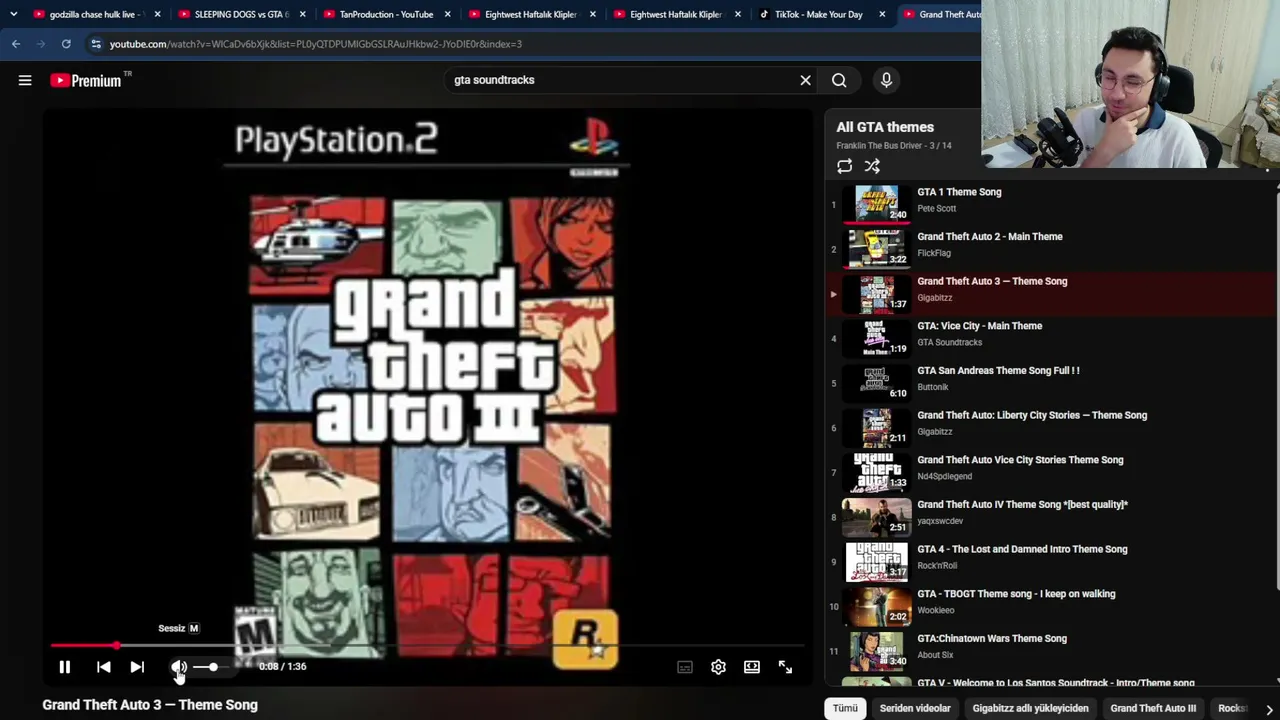Click the channel name 'Pete Scott'

pyautogui.click(x=937, y=209)
